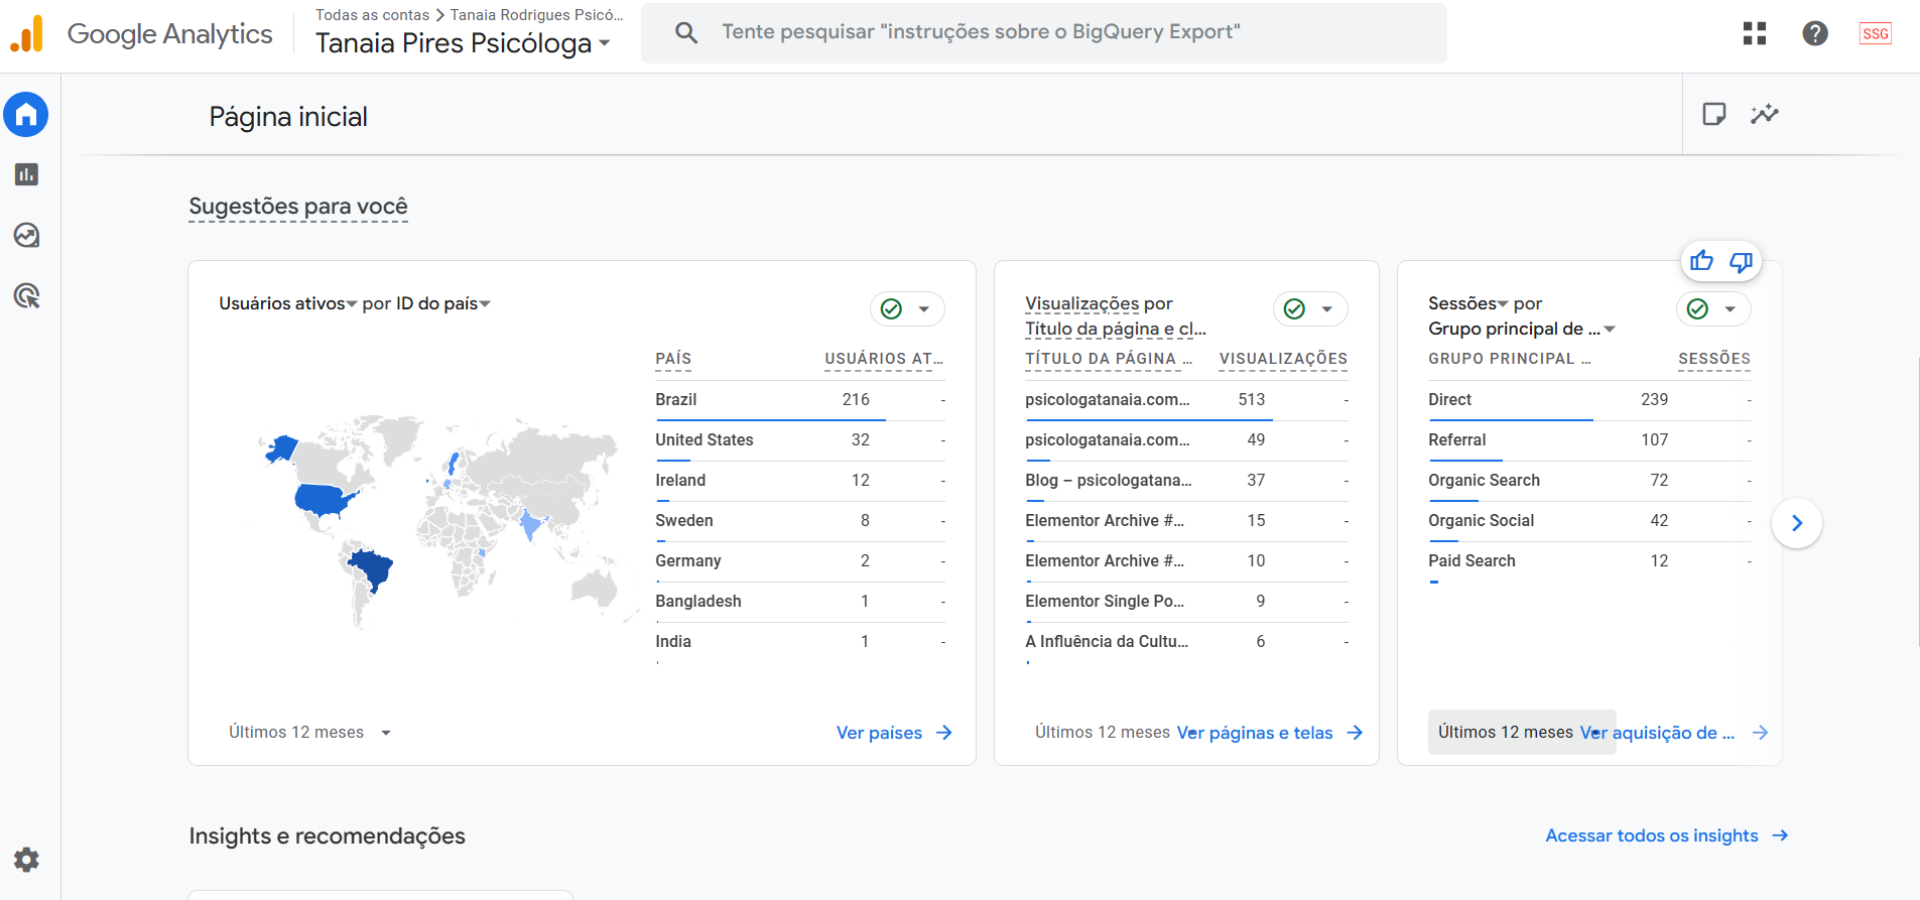This screenshot has width=1920, height=900.
Task: Click arrow next to Ver aquisição de
Action: coord(1760,733)
